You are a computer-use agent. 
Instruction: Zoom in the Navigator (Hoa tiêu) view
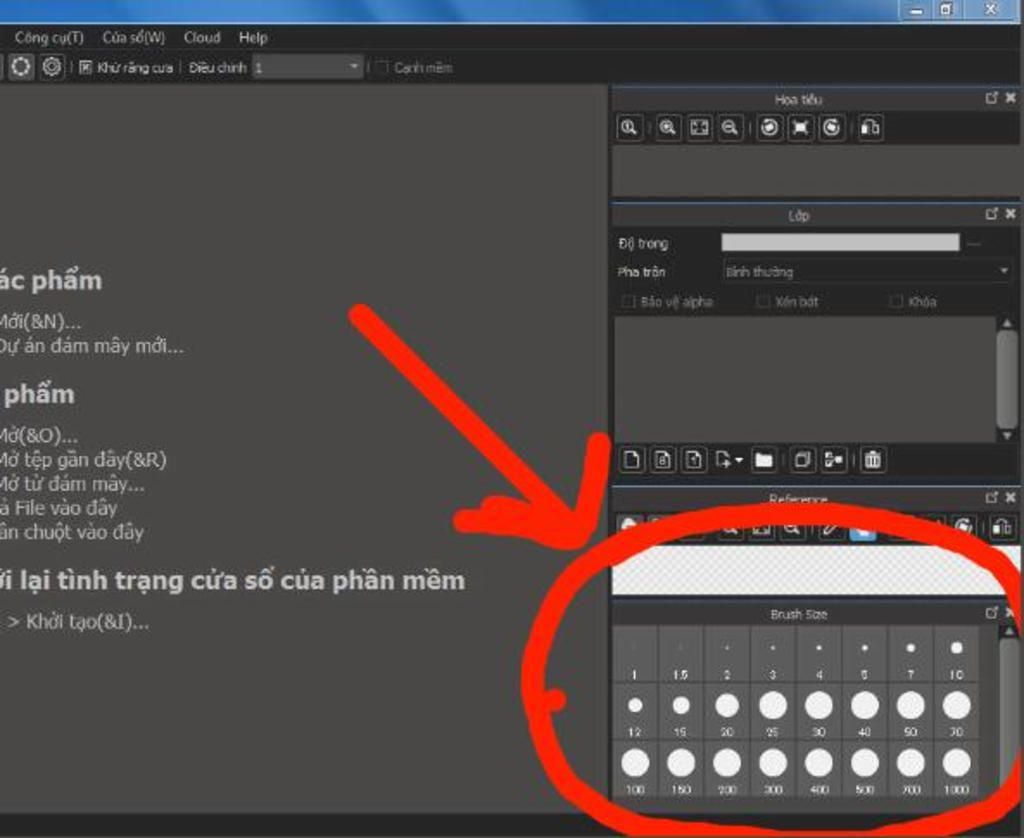point(667,128)
